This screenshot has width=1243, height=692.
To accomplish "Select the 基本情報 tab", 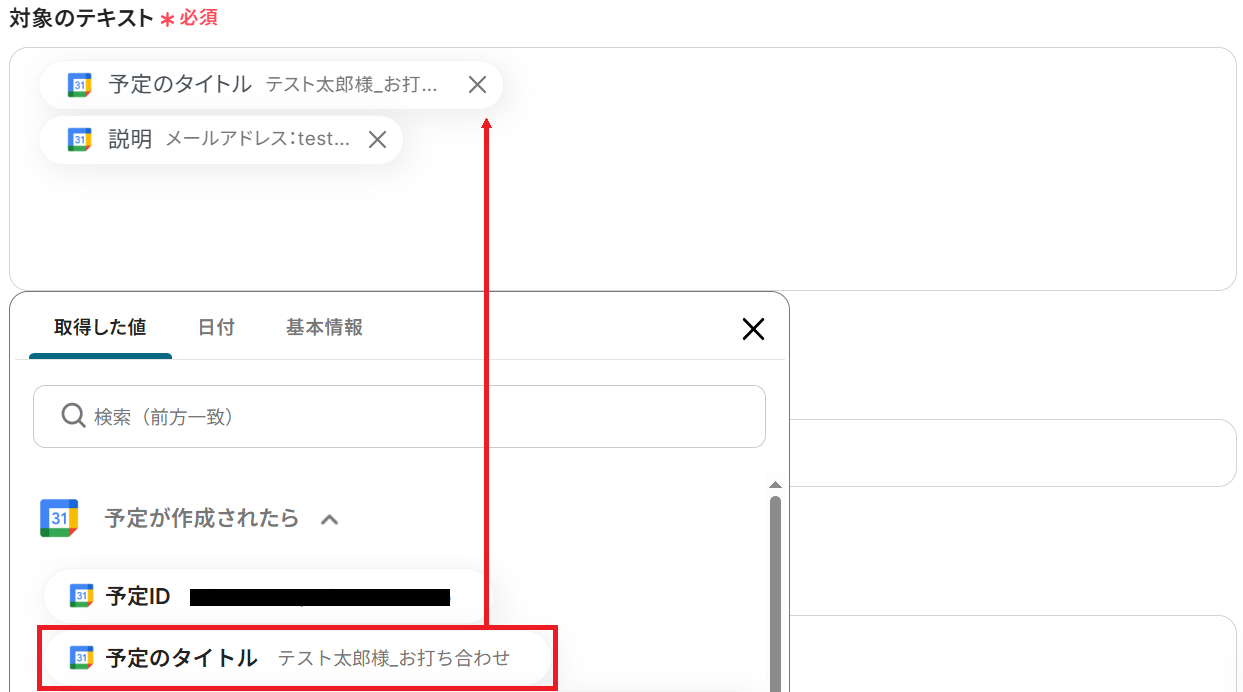I will coord(324,327).
